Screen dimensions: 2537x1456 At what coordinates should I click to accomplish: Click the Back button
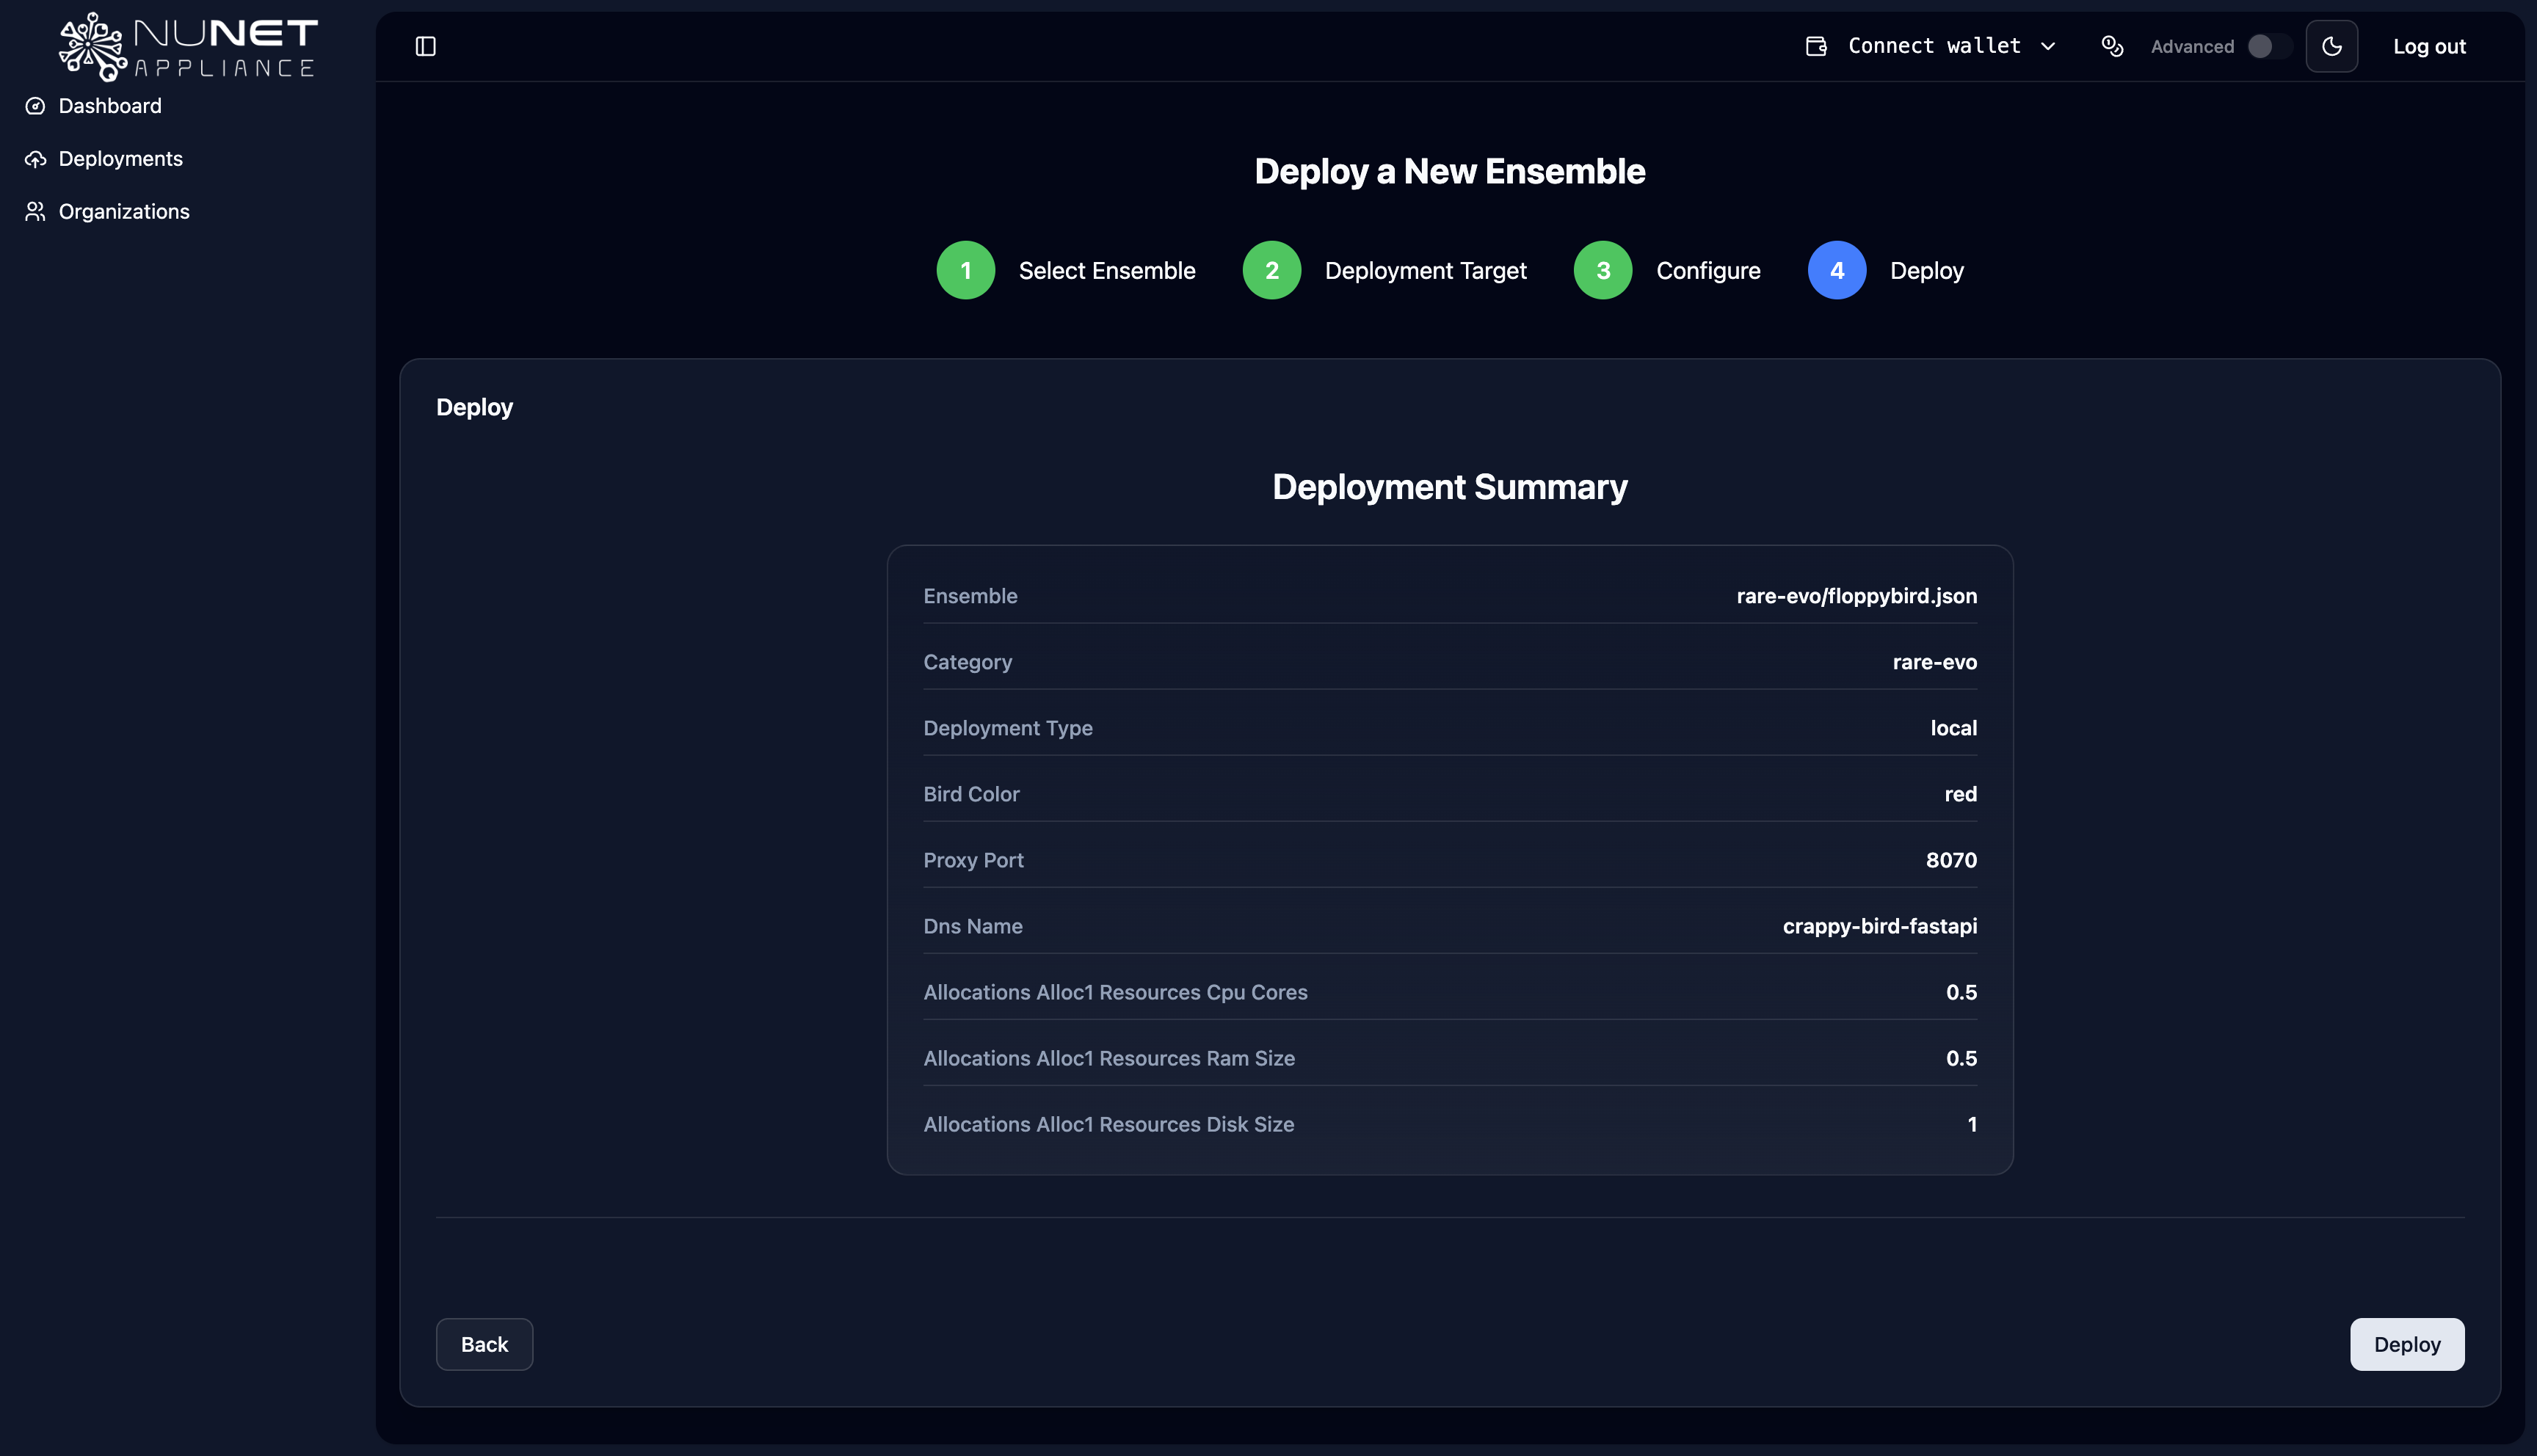484,1344
